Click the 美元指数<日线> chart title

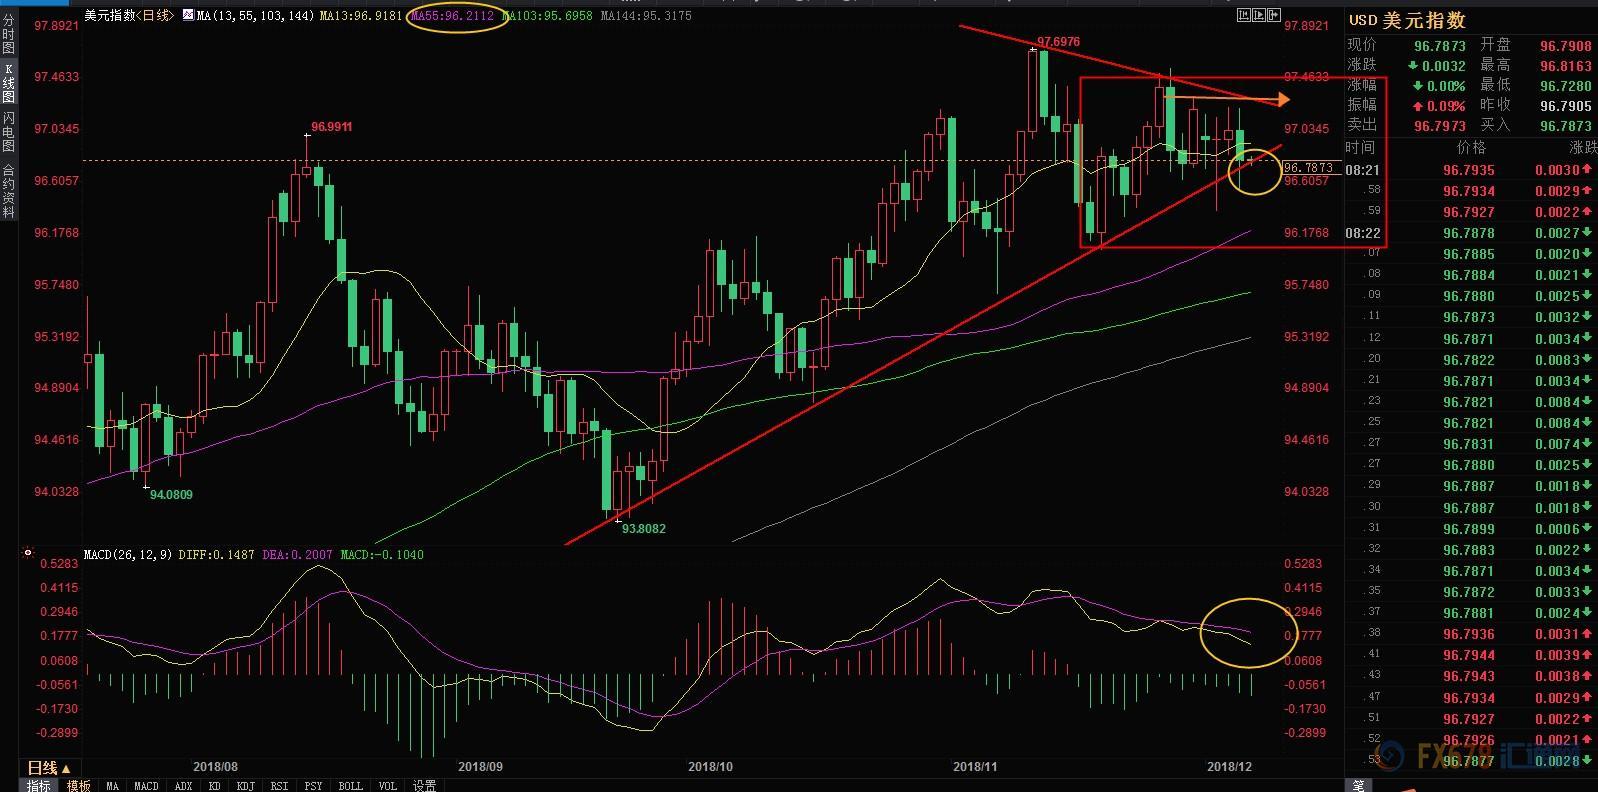coord(129,16)
